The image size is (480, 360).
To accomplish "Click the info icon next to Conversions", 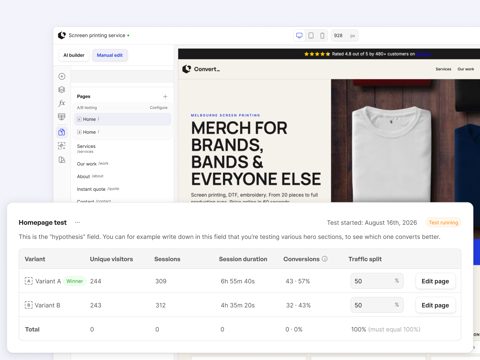I will pos(325,259).
